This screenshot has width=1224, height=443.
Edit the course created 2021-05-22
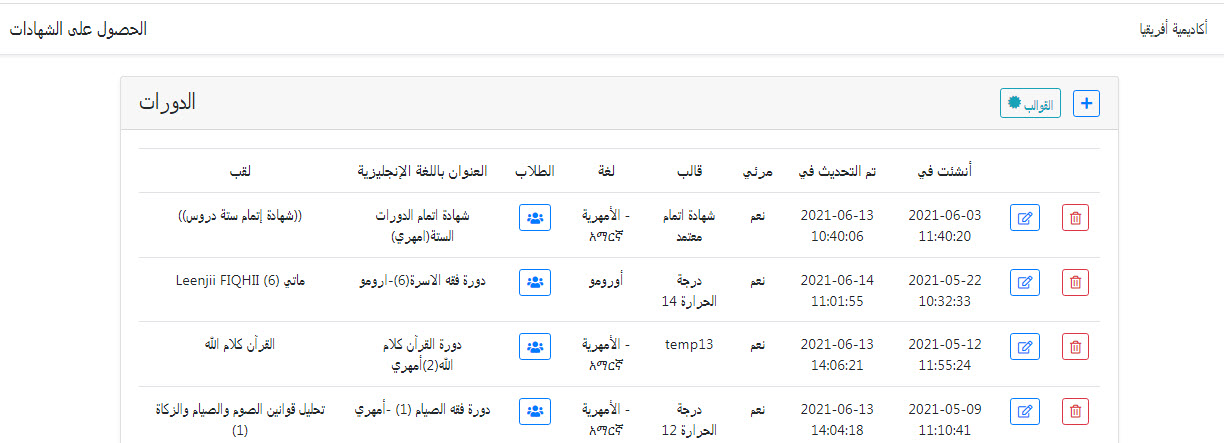pos(1024,283)
